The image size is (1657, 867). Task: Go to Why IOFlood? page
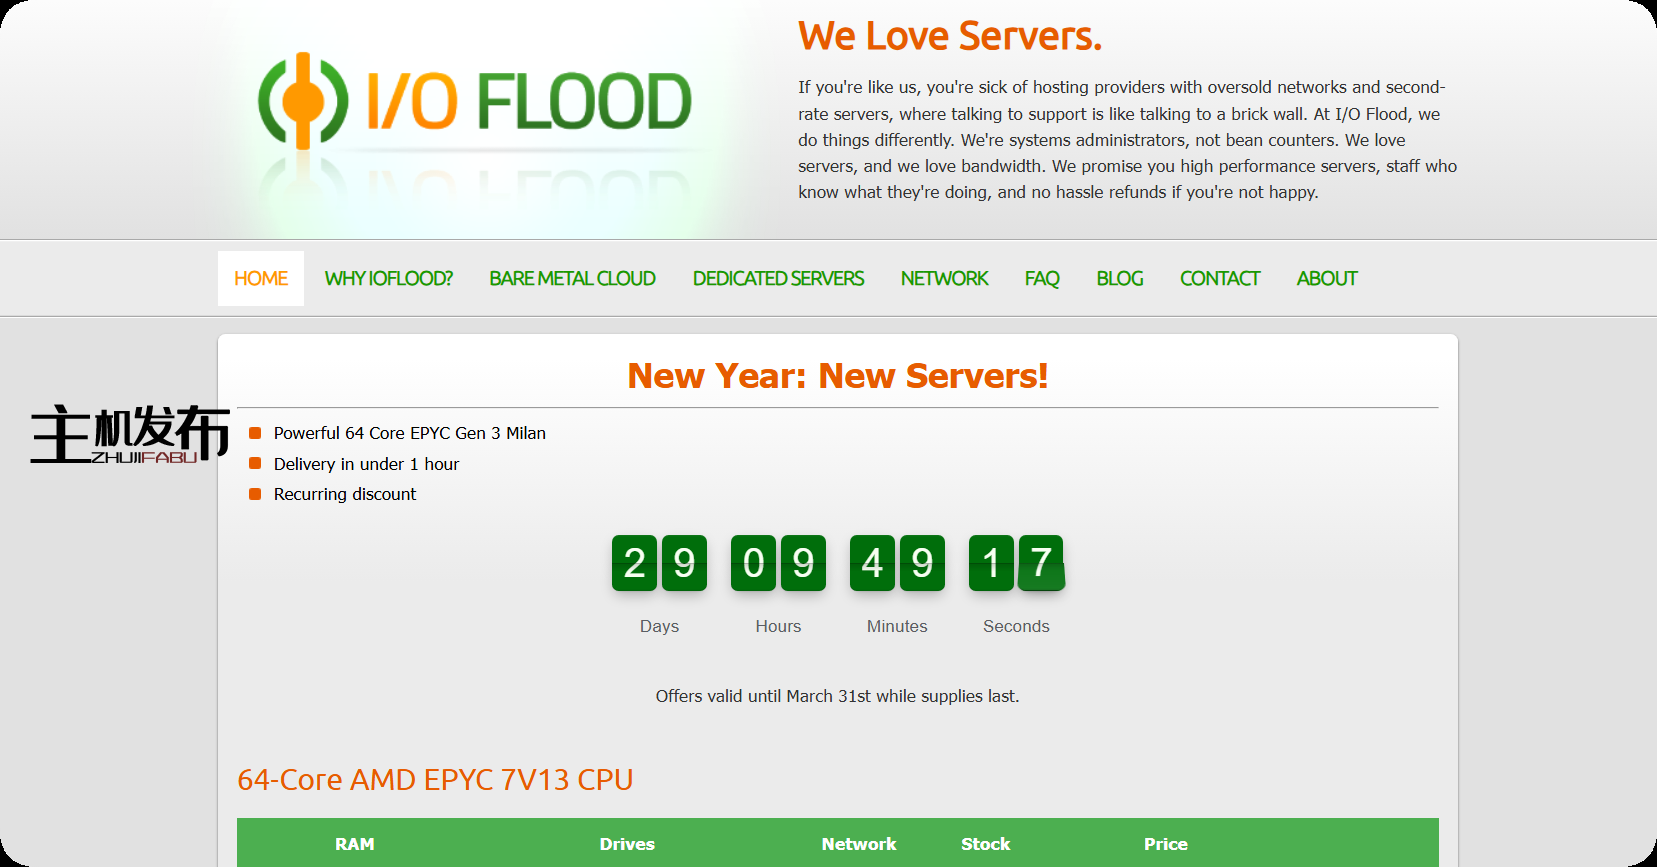click(388, 279)
